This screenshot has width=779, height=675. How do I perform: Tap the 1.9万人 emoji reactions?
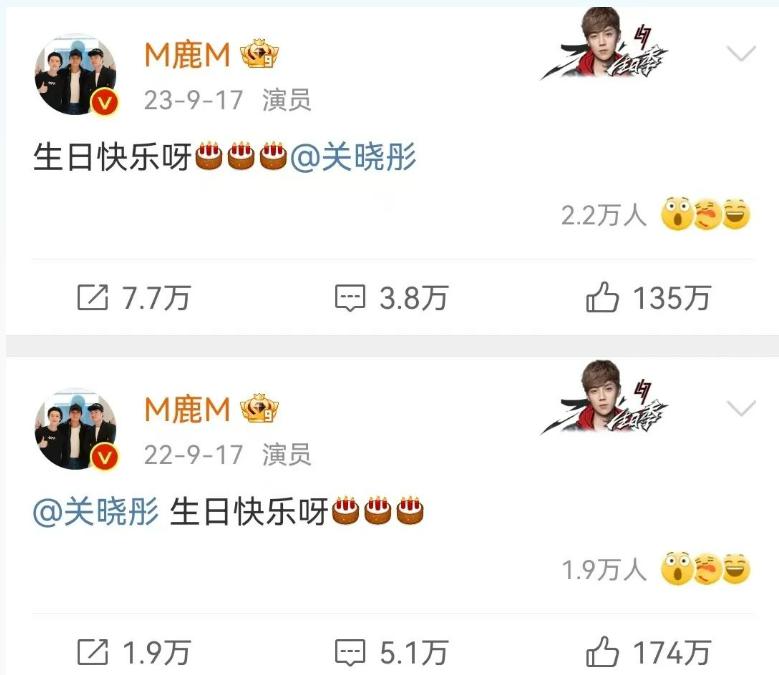tap(655, 569)
